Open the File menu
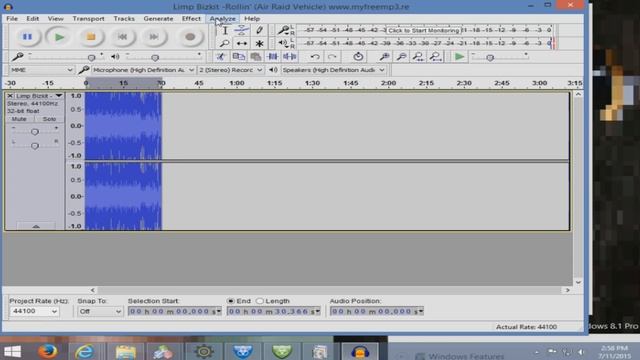This screenshot has width=640, height=360. click(12, 19)
